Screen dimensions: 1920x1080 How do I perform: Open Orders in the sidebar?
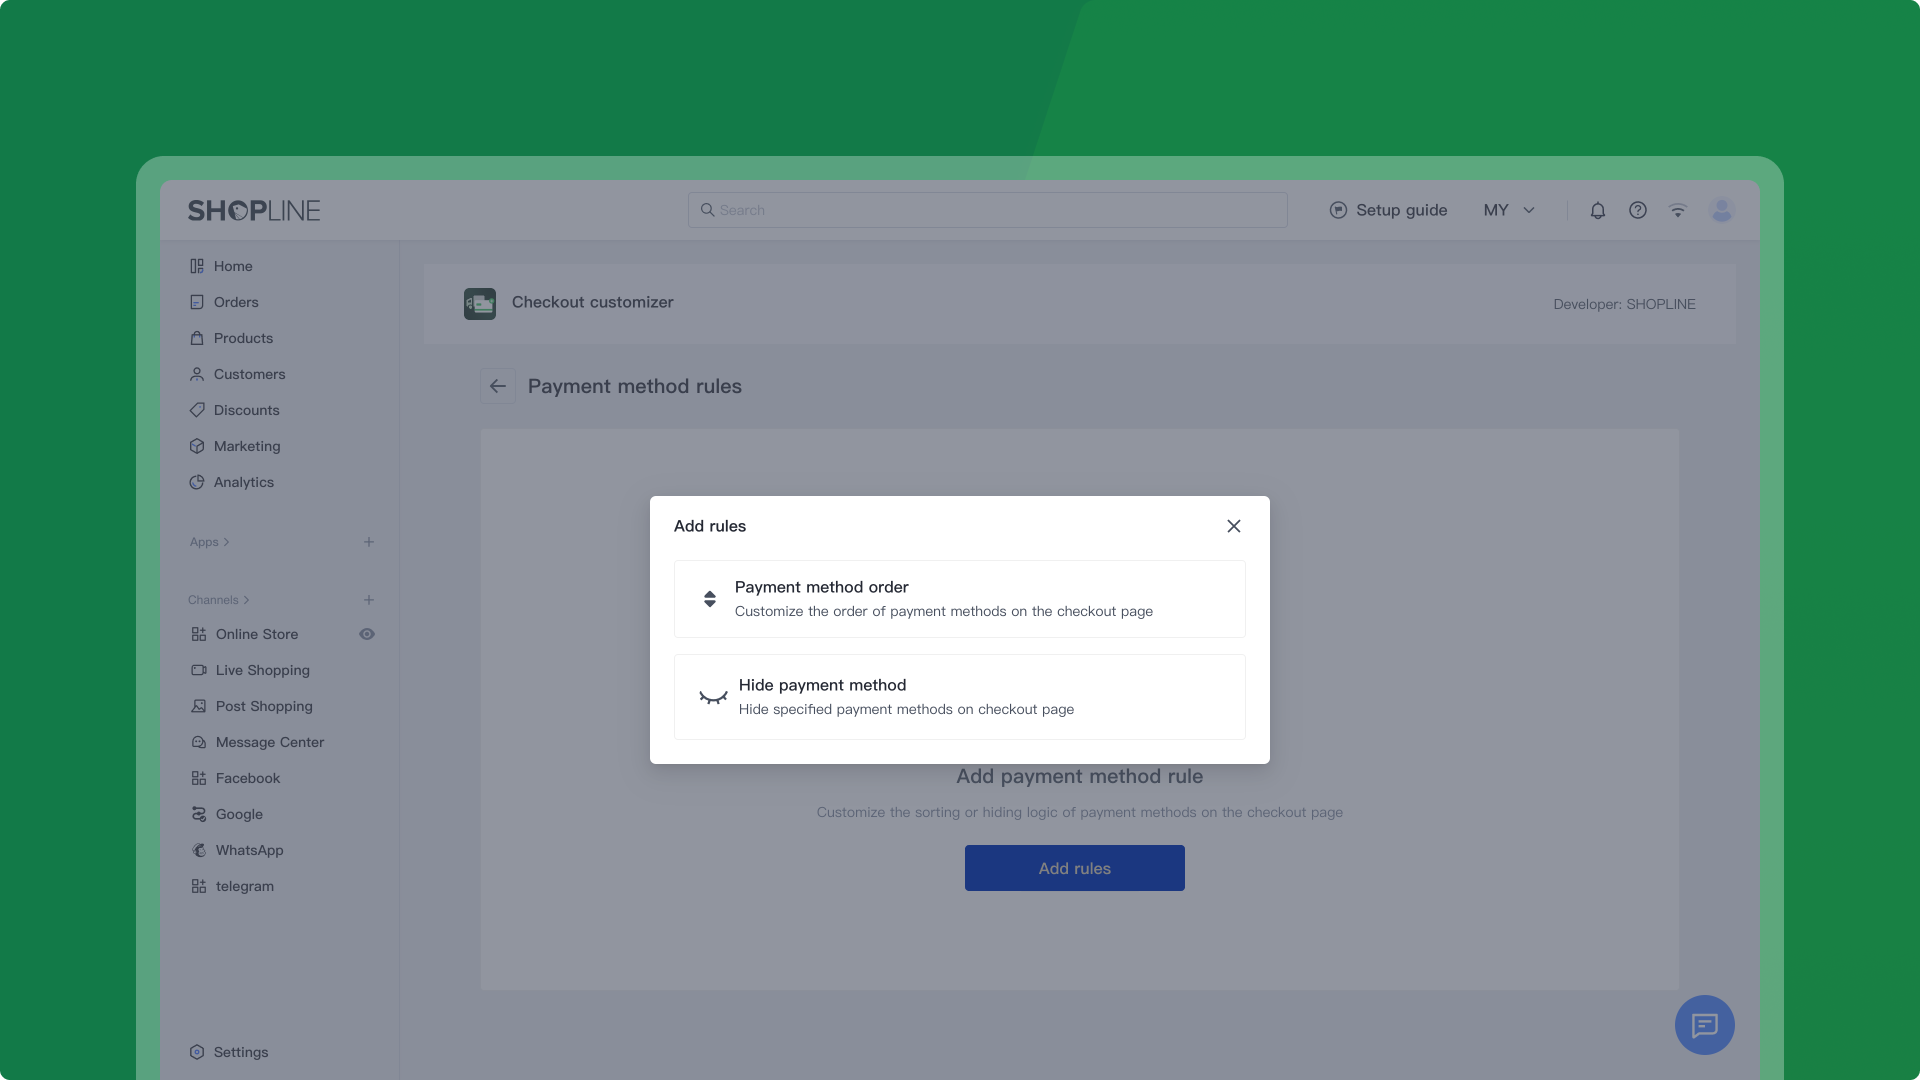click(x=235, y=302)
